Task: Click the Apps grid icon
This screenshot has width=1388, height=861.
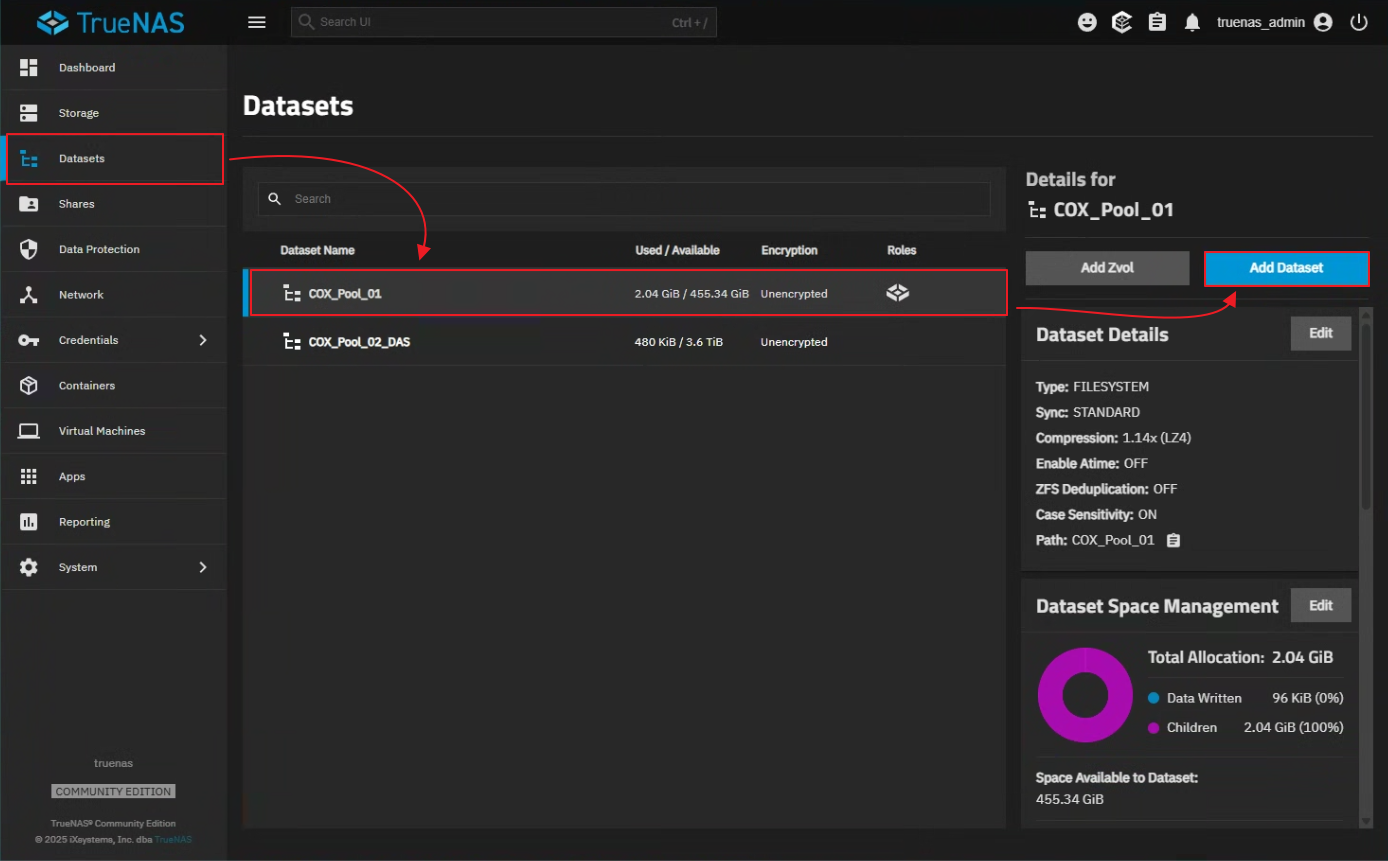Action: [x=29, y=476]
